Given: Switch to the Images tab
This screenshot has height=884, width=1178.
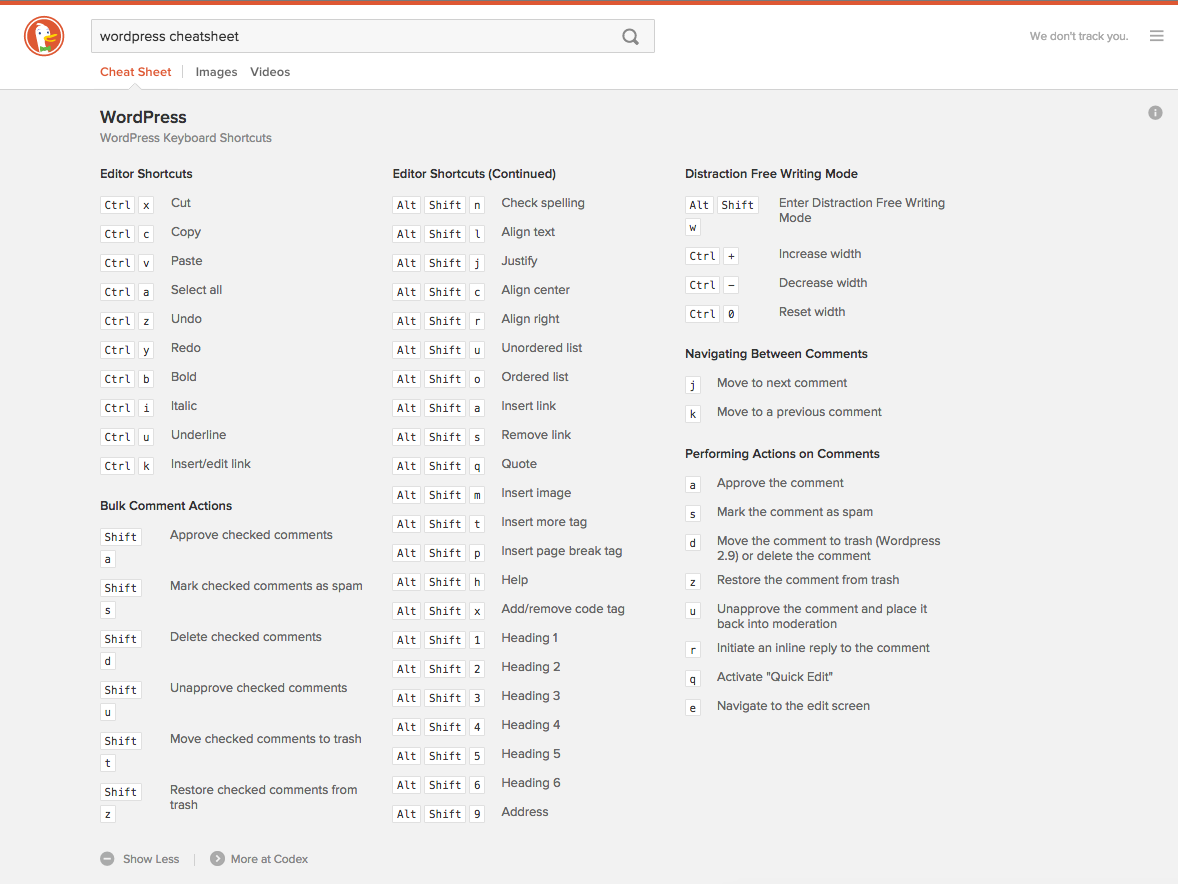Looking at the screenshot, I should (216, 72).
